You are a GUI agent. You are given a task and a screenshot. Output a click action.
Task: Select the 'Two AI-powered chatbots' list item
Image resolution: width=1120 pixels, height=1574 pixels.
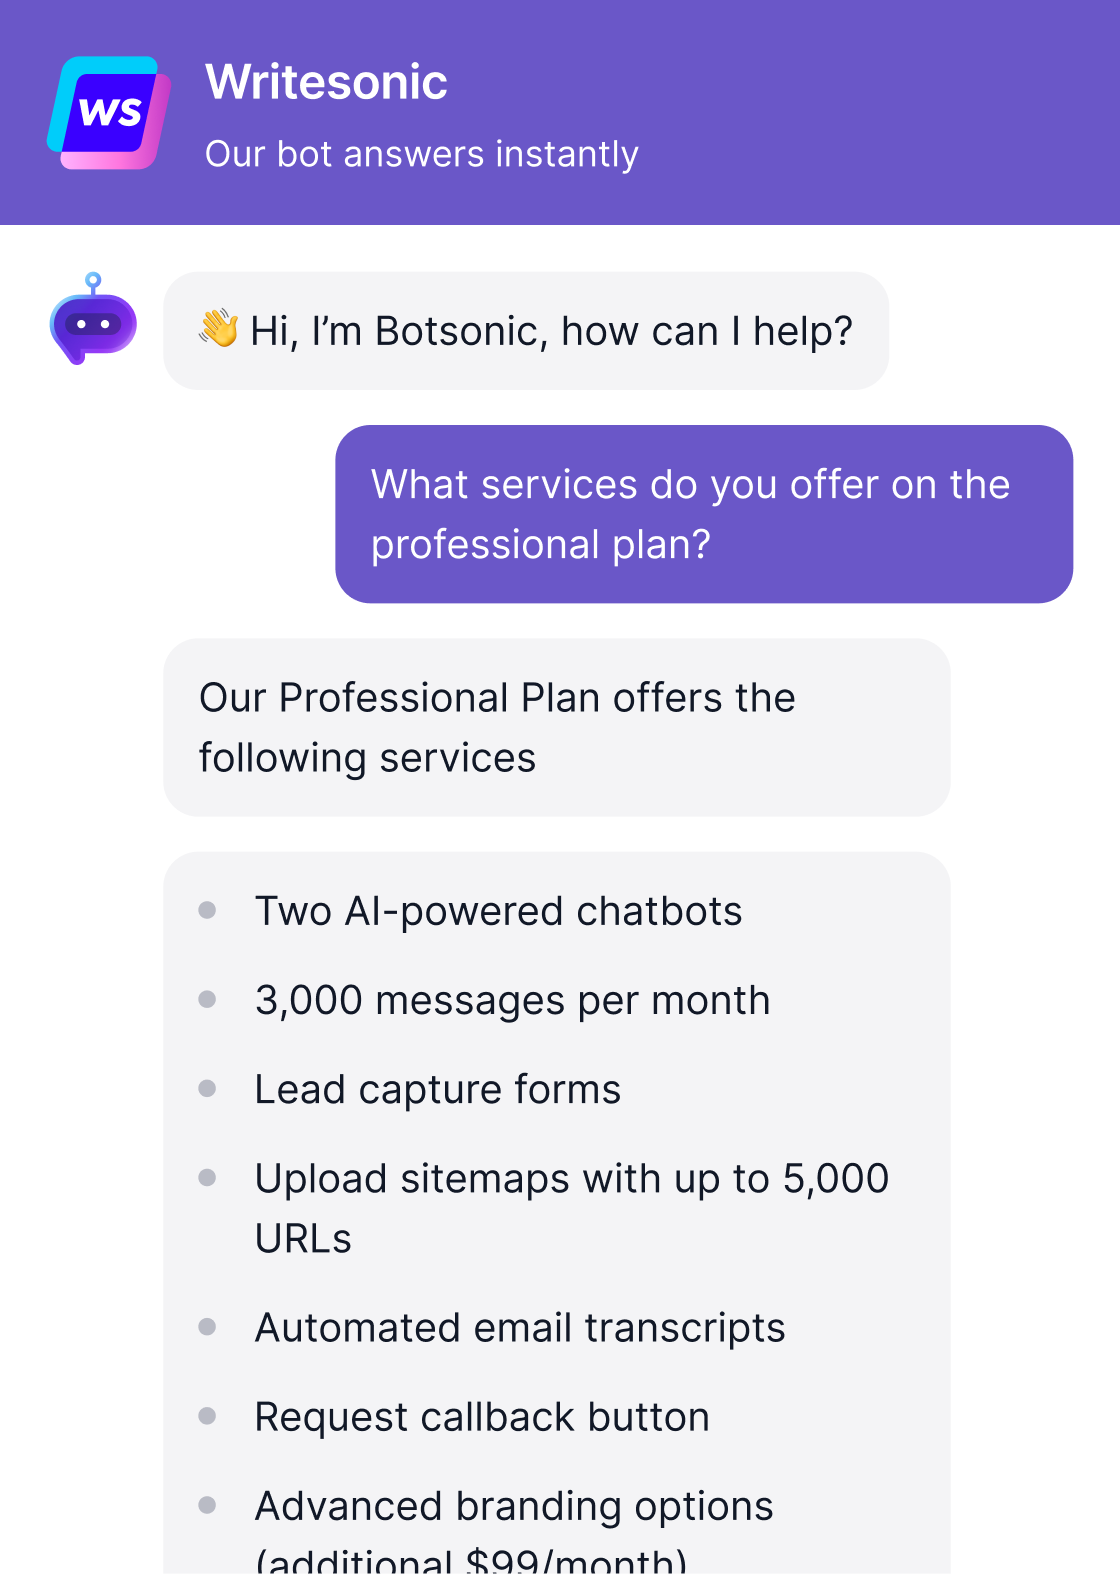[498, 911]
